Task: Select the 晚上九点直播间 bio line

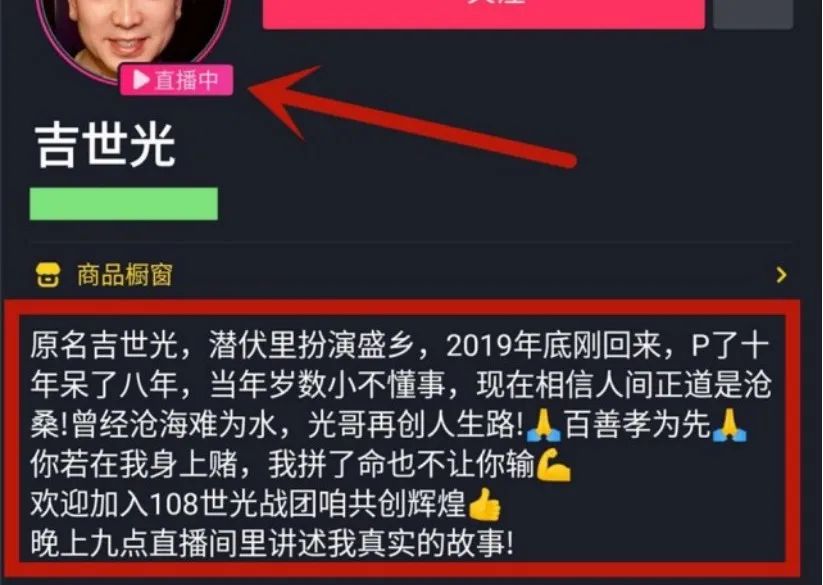Action: [272, 544]
